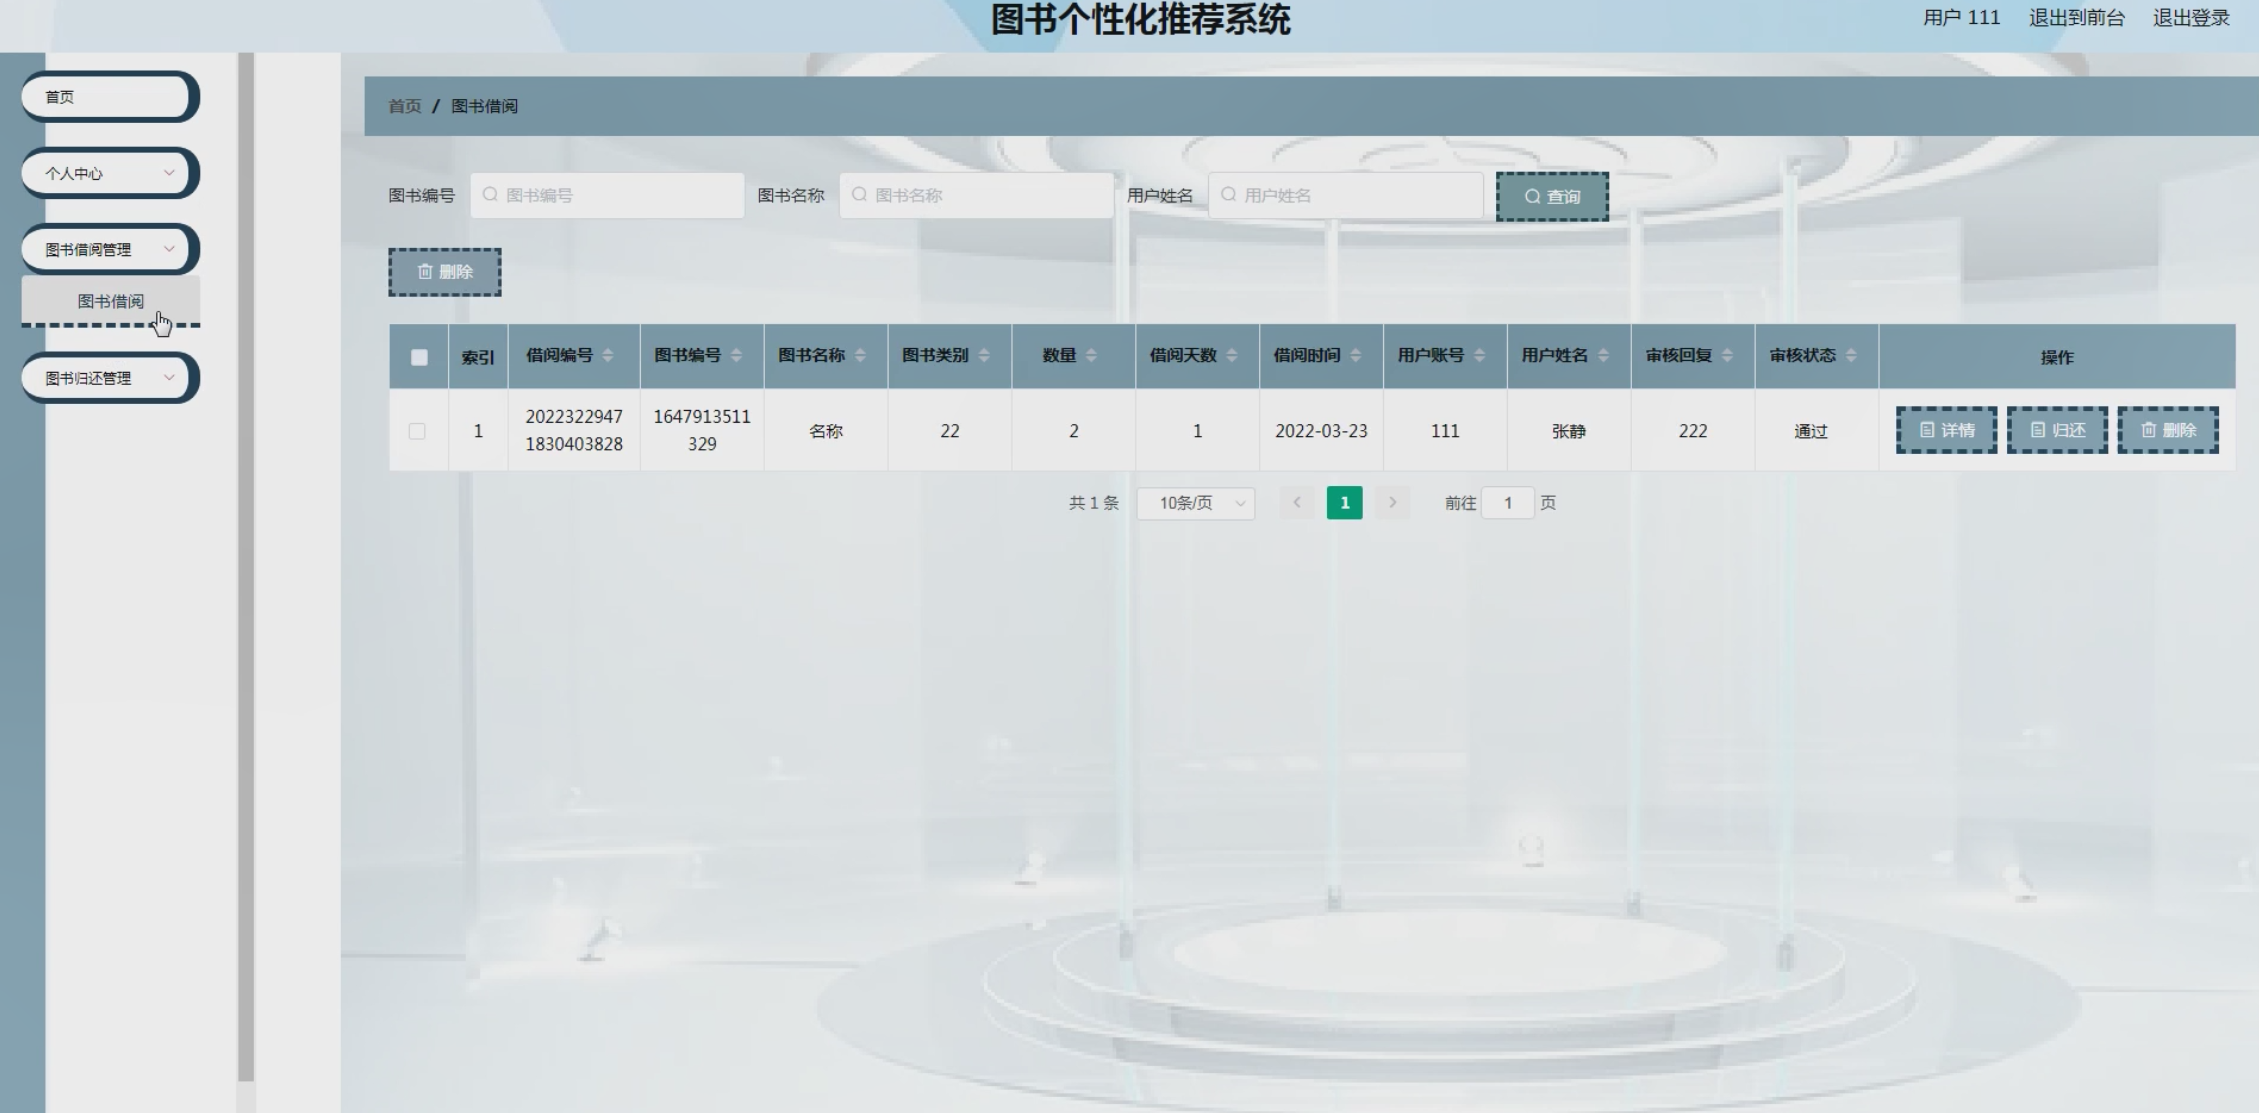Open the 10条/页 page size dropdown

1196,503
